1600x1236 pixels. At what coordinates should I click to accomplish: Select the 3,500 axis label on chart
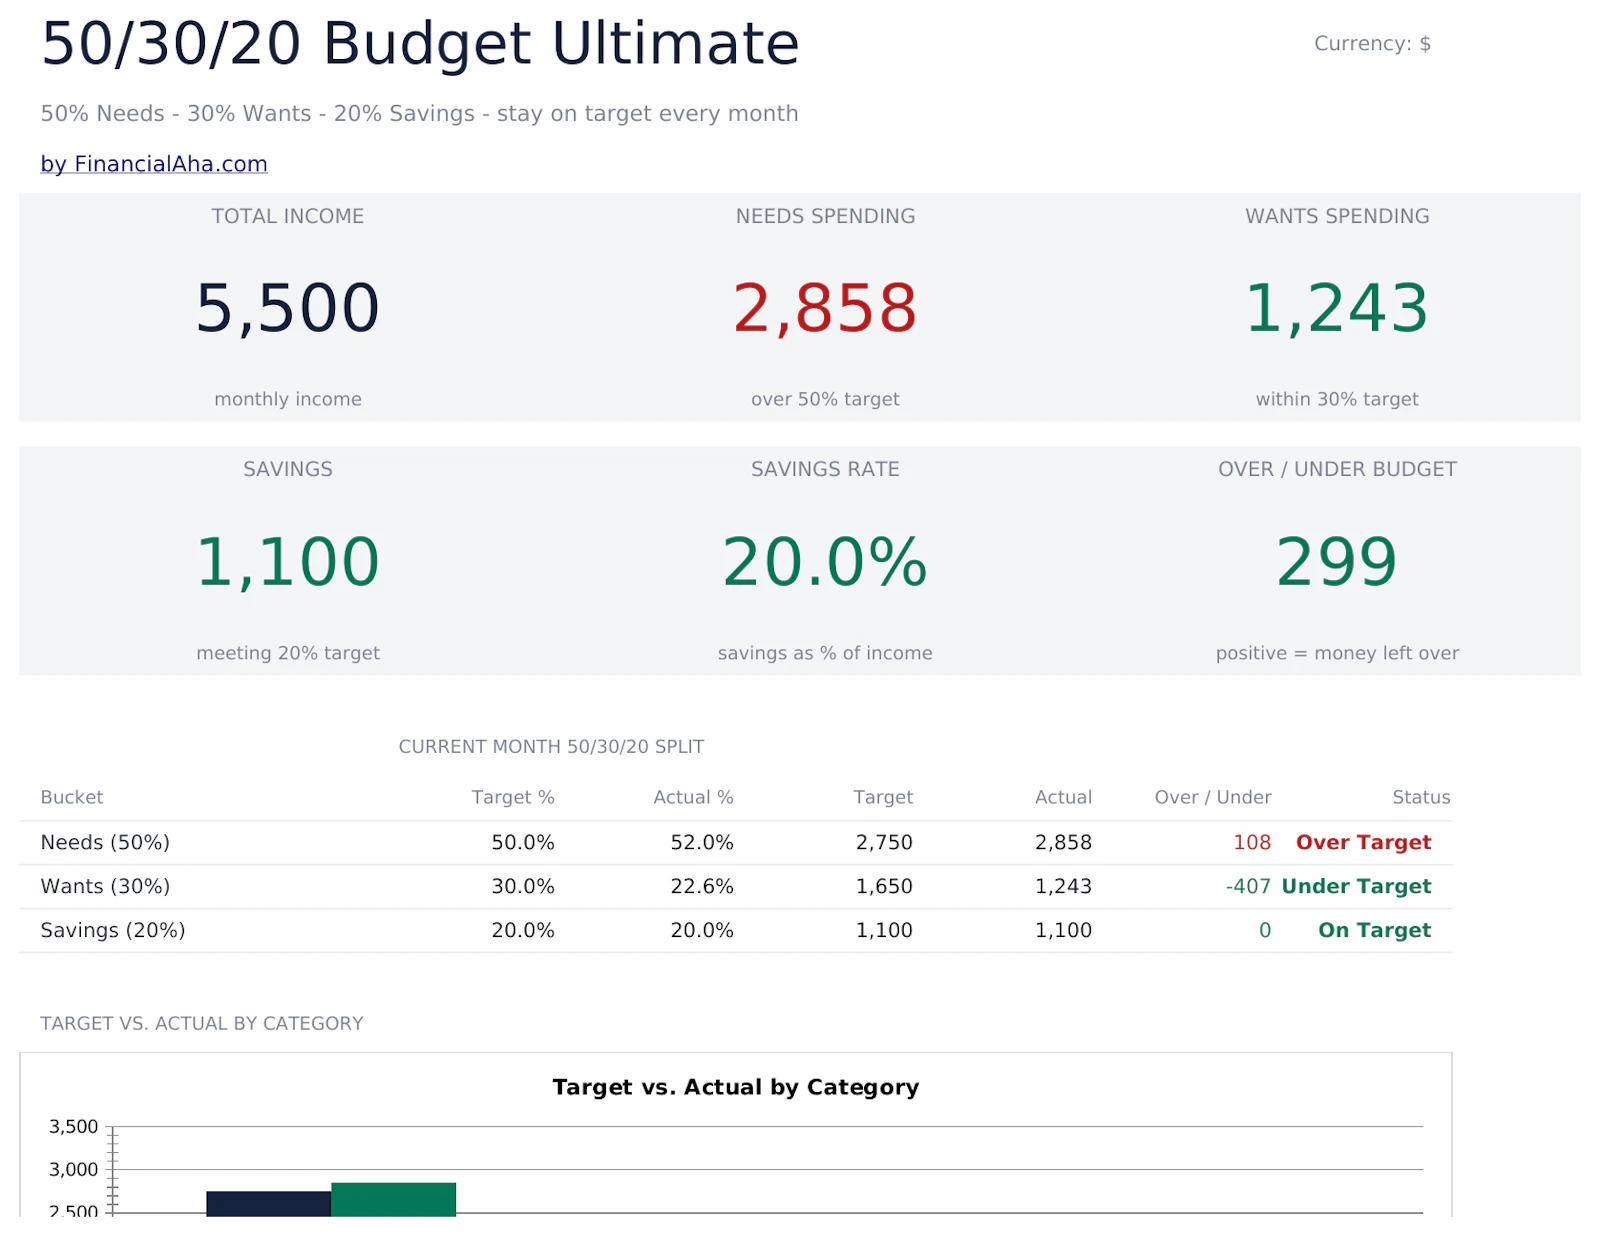(74, 1127)
